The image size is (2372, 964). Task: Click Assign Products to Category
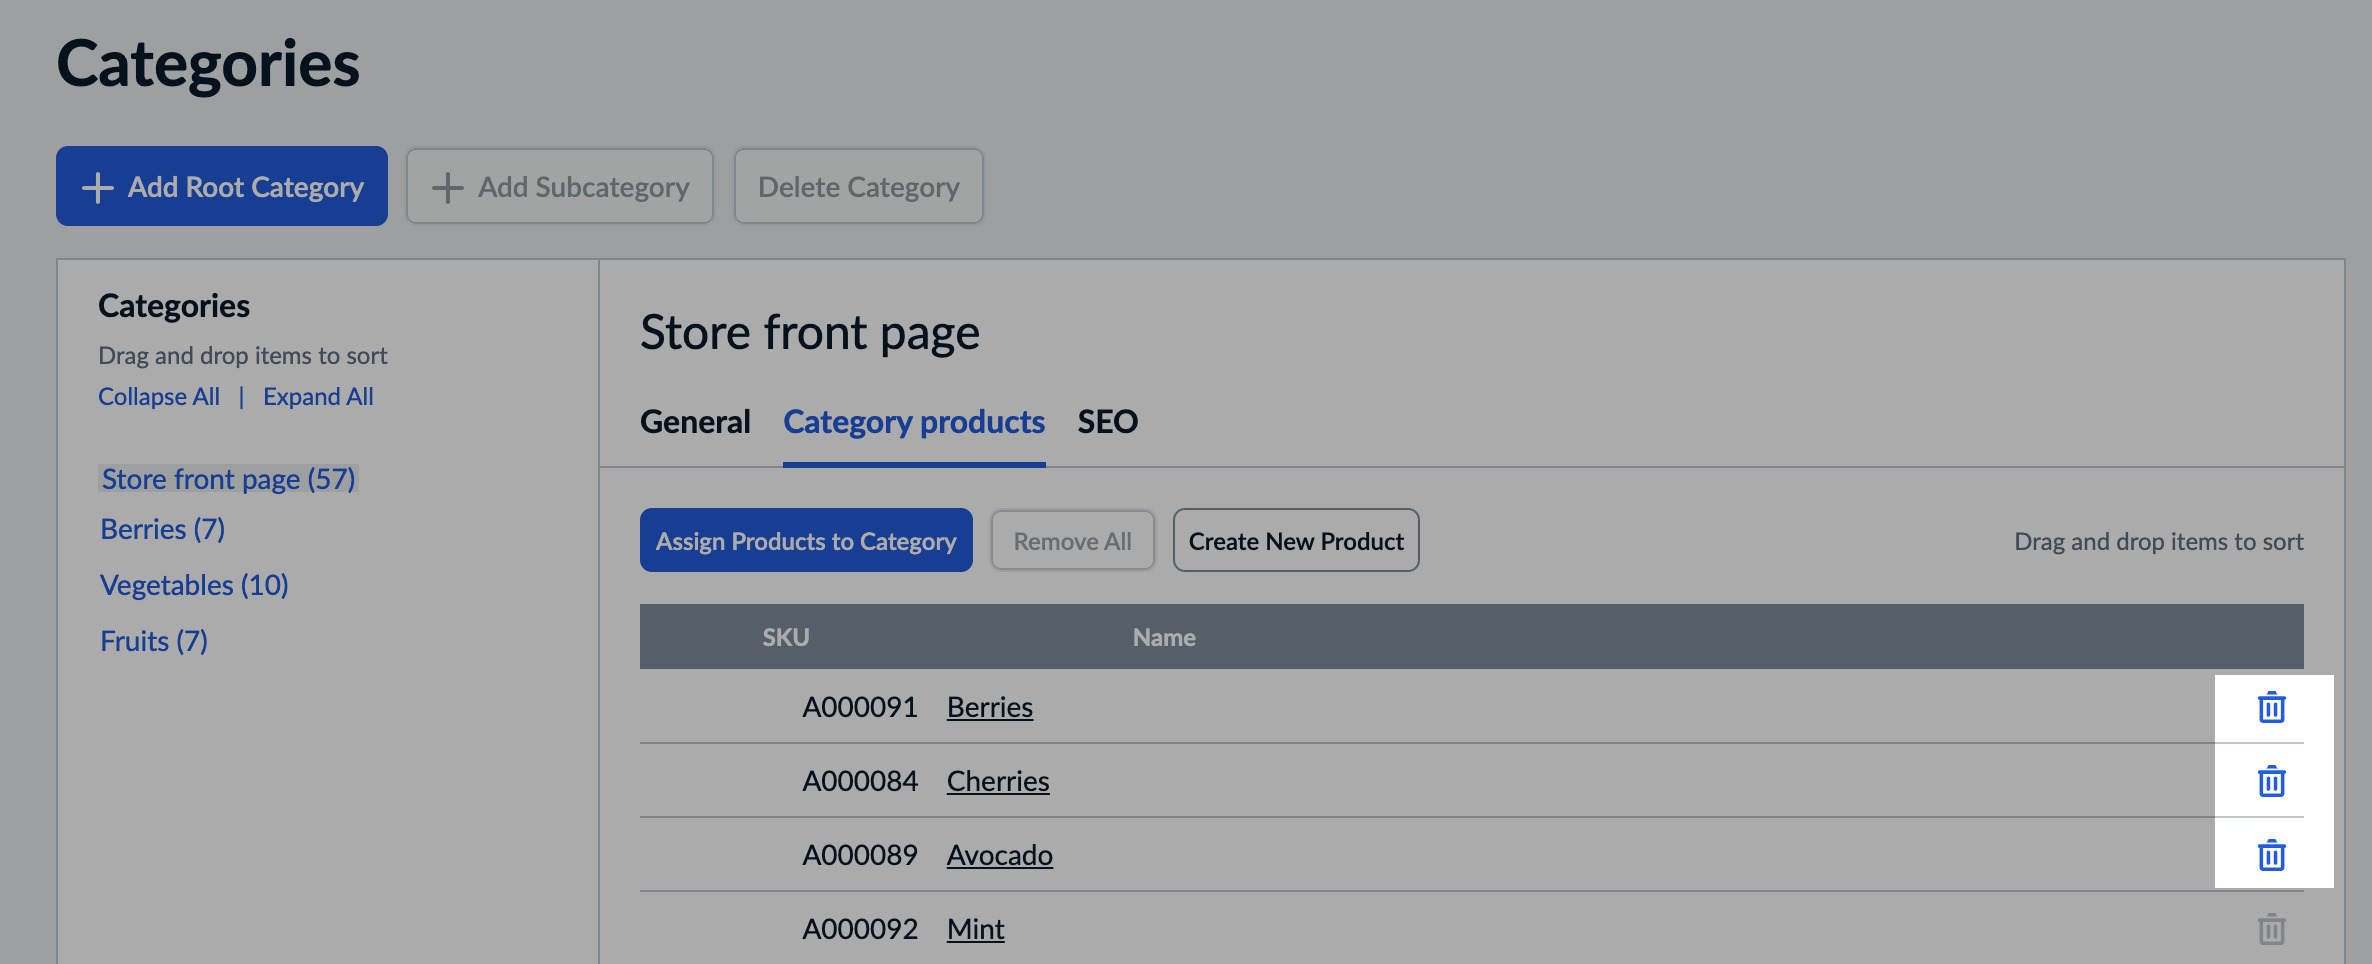(x=806, y=540)
